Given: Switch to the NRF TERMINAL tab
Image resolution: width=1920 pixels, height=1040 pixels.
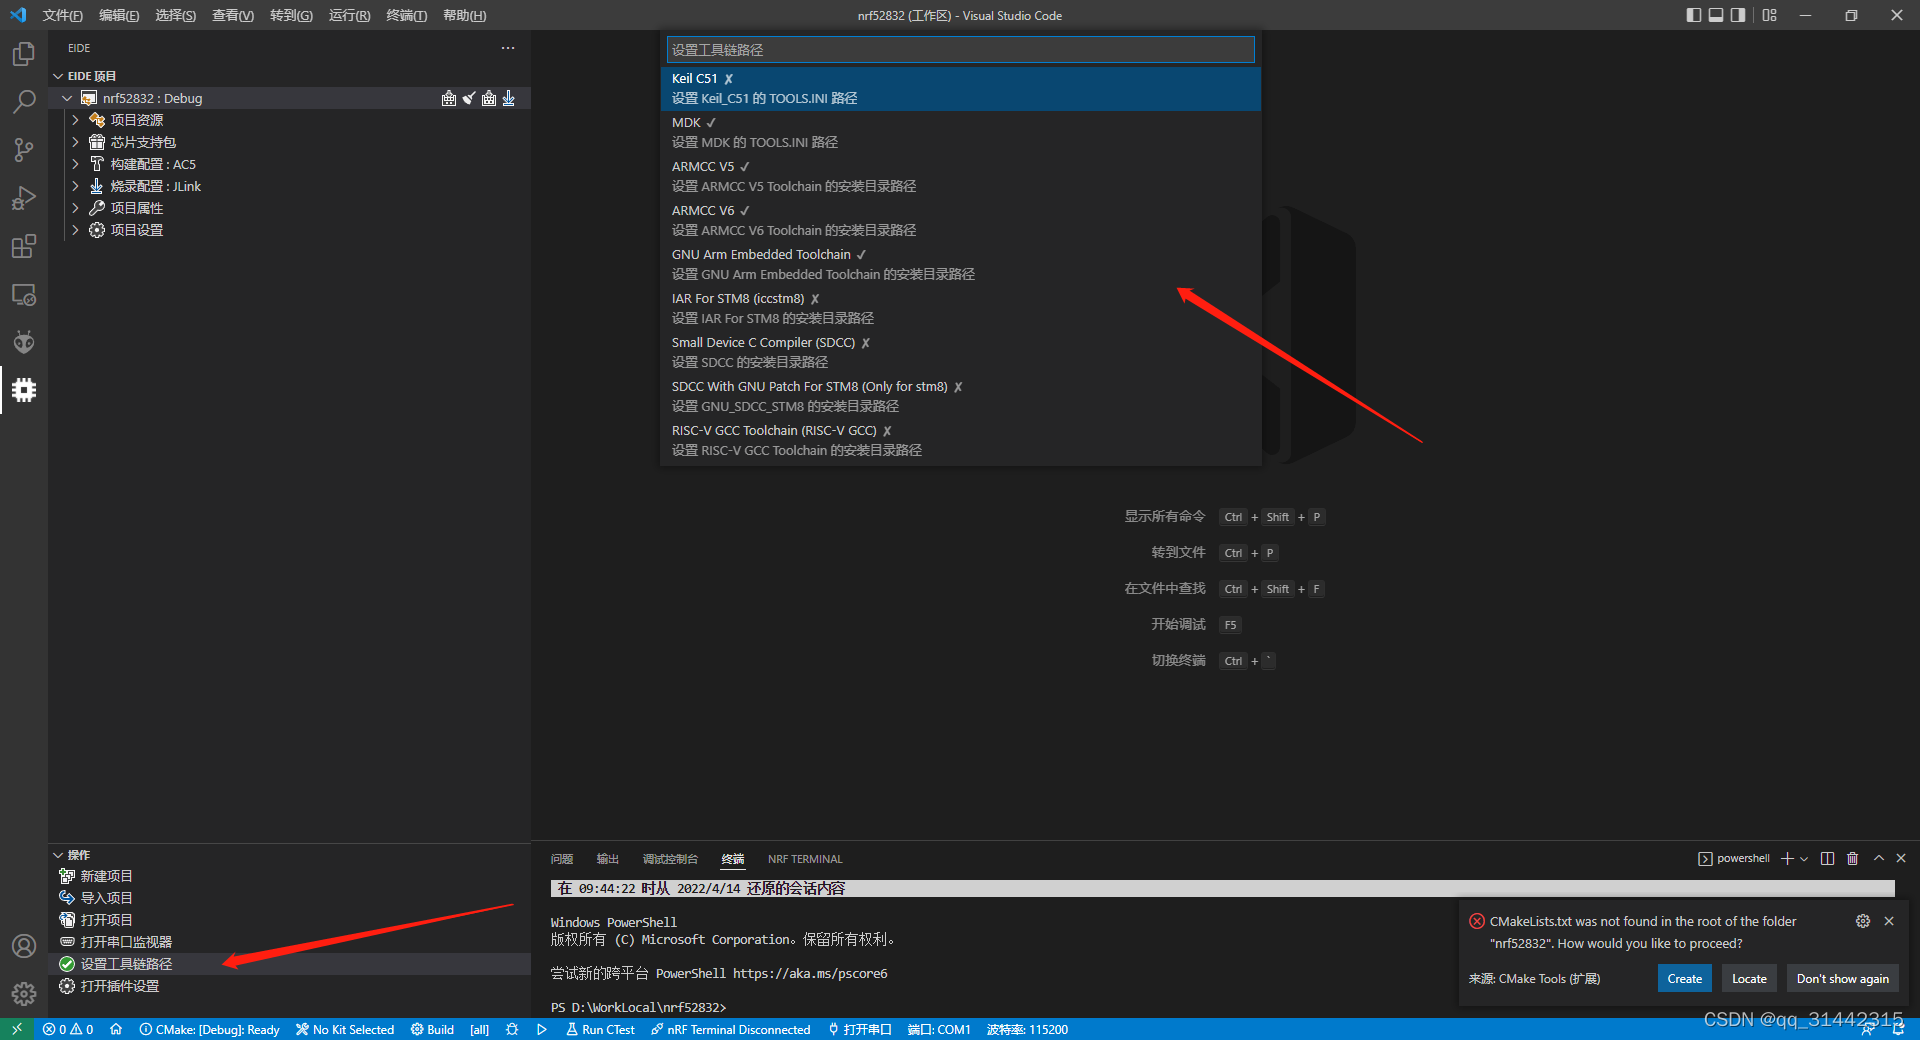Looking at the screenshot, I should coord(805,859).
